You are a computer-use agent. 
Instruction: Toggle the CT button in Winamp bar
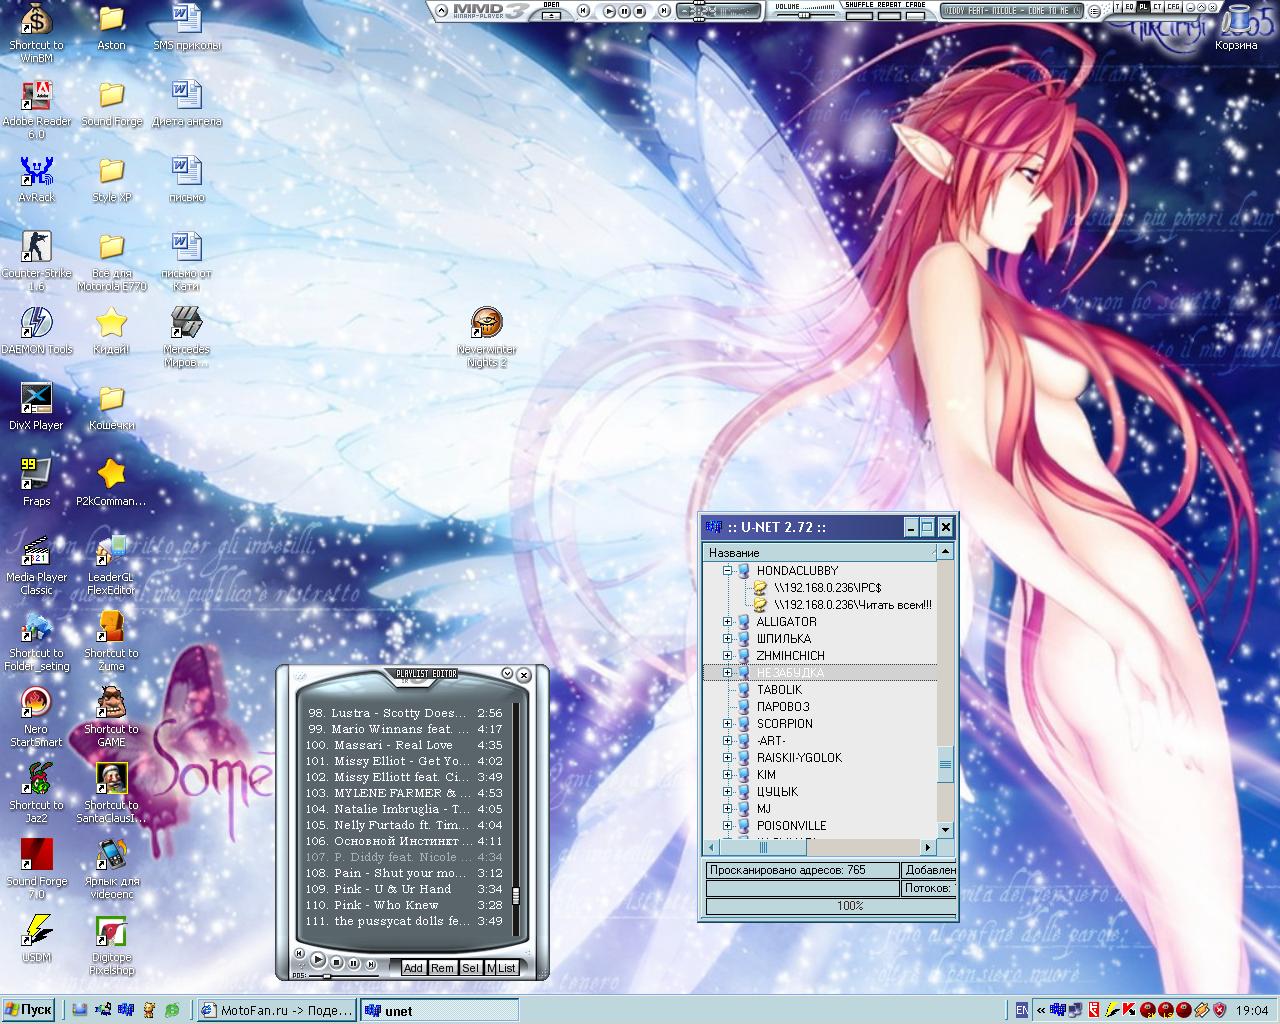click(1157, 7)
